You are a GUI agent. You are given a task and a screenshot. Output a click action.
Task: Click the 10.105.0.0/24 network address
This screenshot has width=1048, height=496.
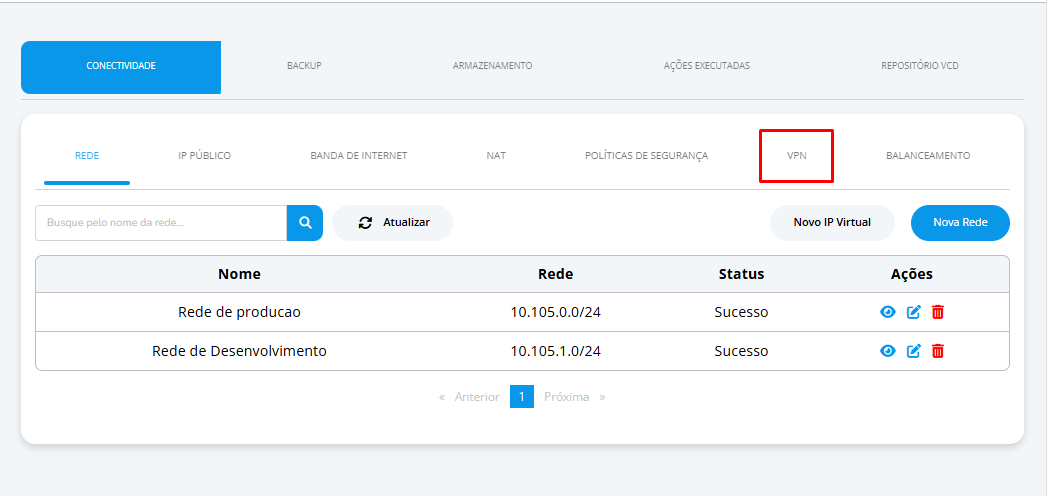[x=555, y=312]
